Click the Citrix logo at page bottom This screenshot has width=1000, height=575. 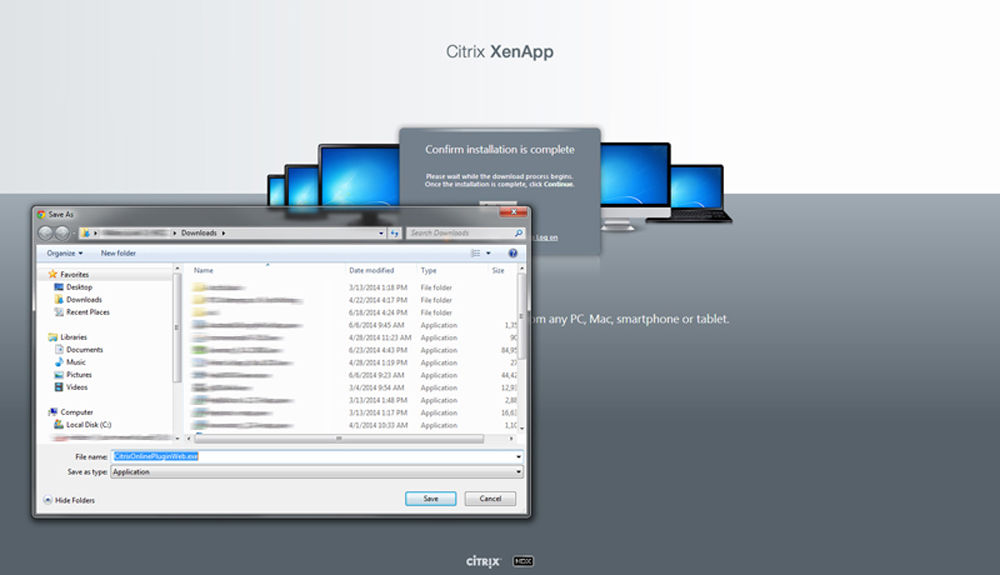pos(484,561)
